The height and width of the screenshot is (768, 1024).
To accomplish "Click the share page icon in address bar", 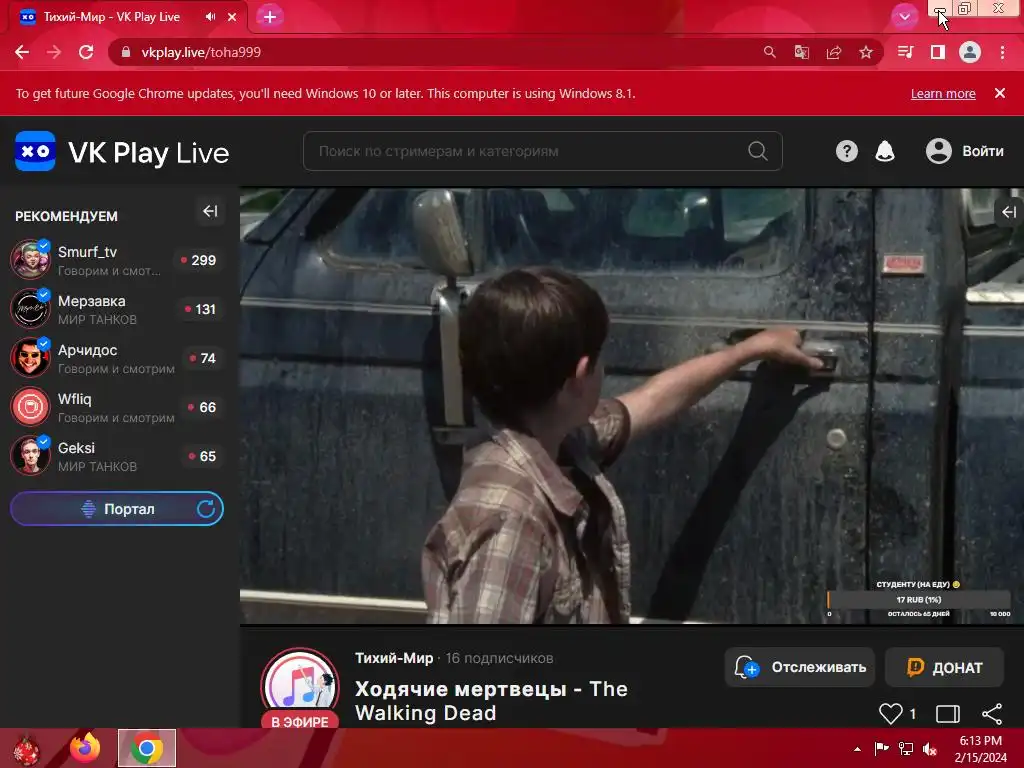I will (834, 52).
